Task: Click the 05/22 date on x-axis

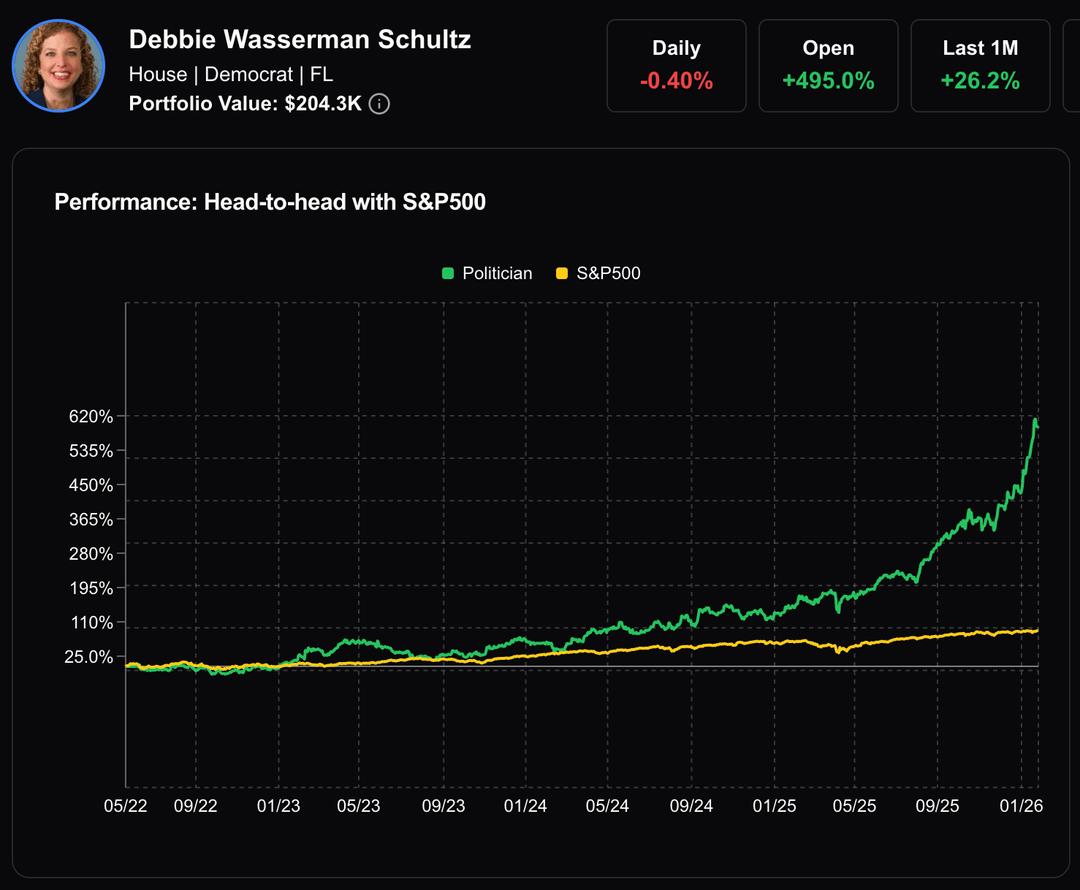Action: 126,805
